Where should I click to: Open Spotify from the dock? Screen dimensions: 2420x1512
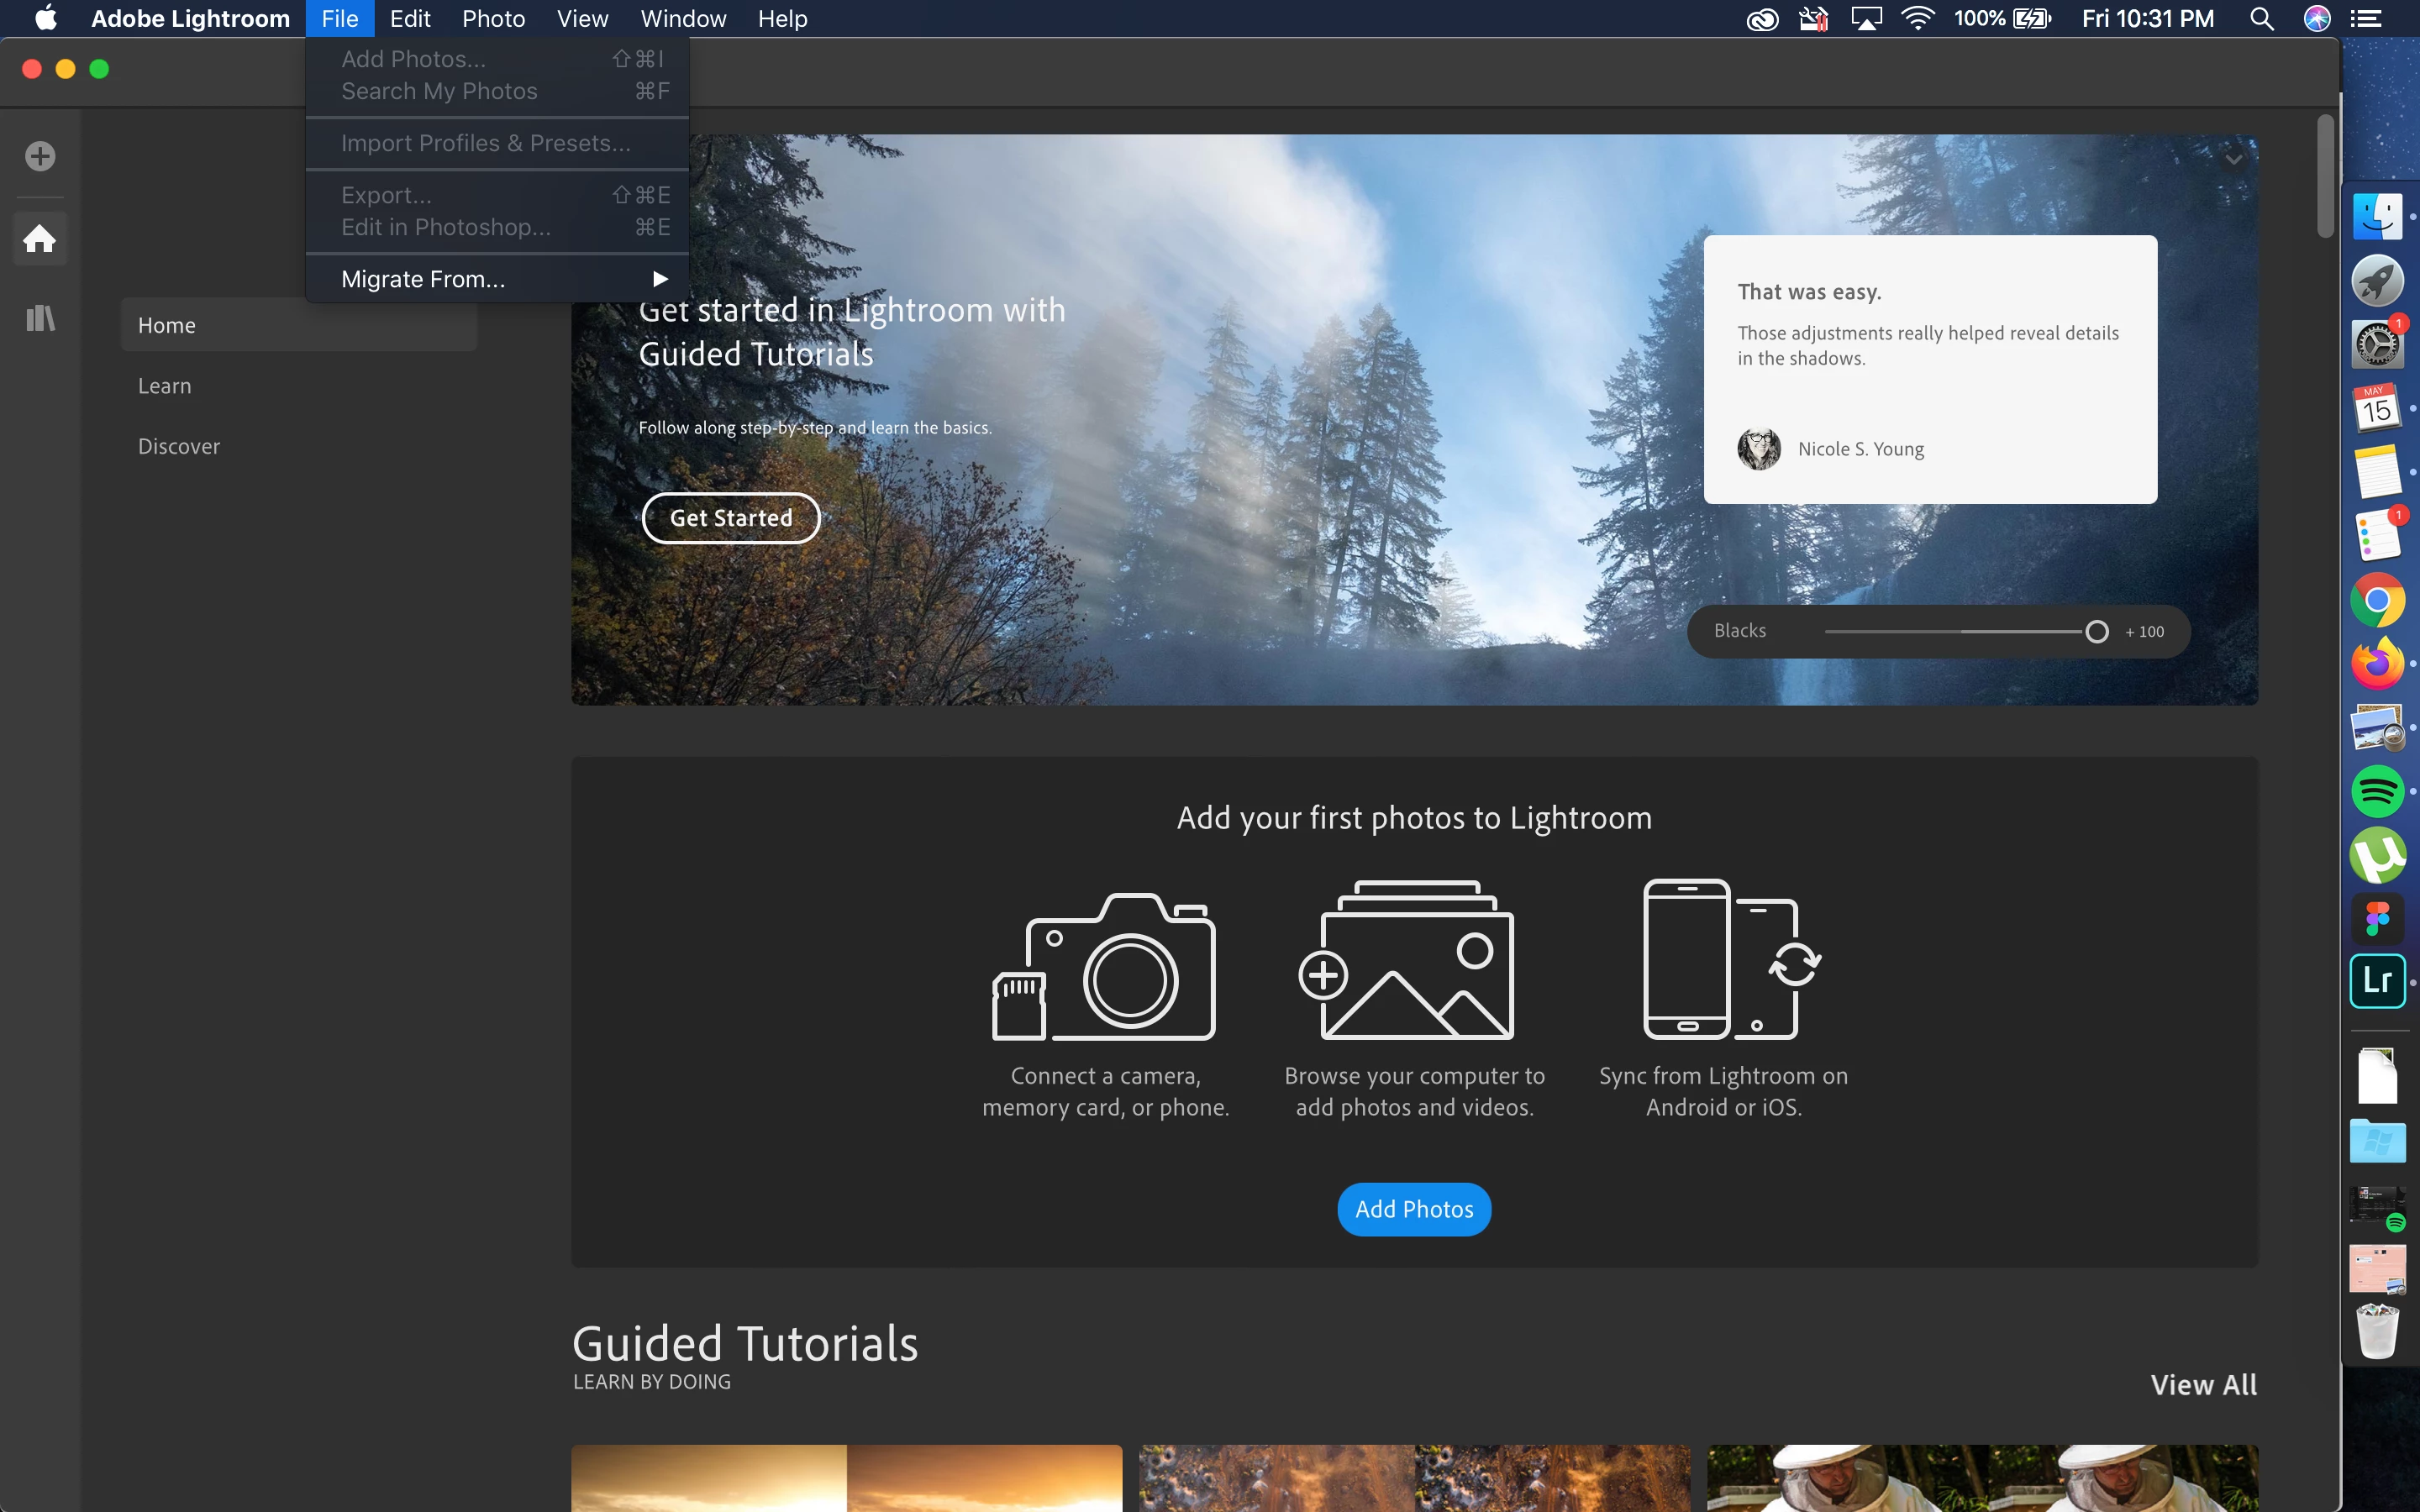coord(2377,792)
